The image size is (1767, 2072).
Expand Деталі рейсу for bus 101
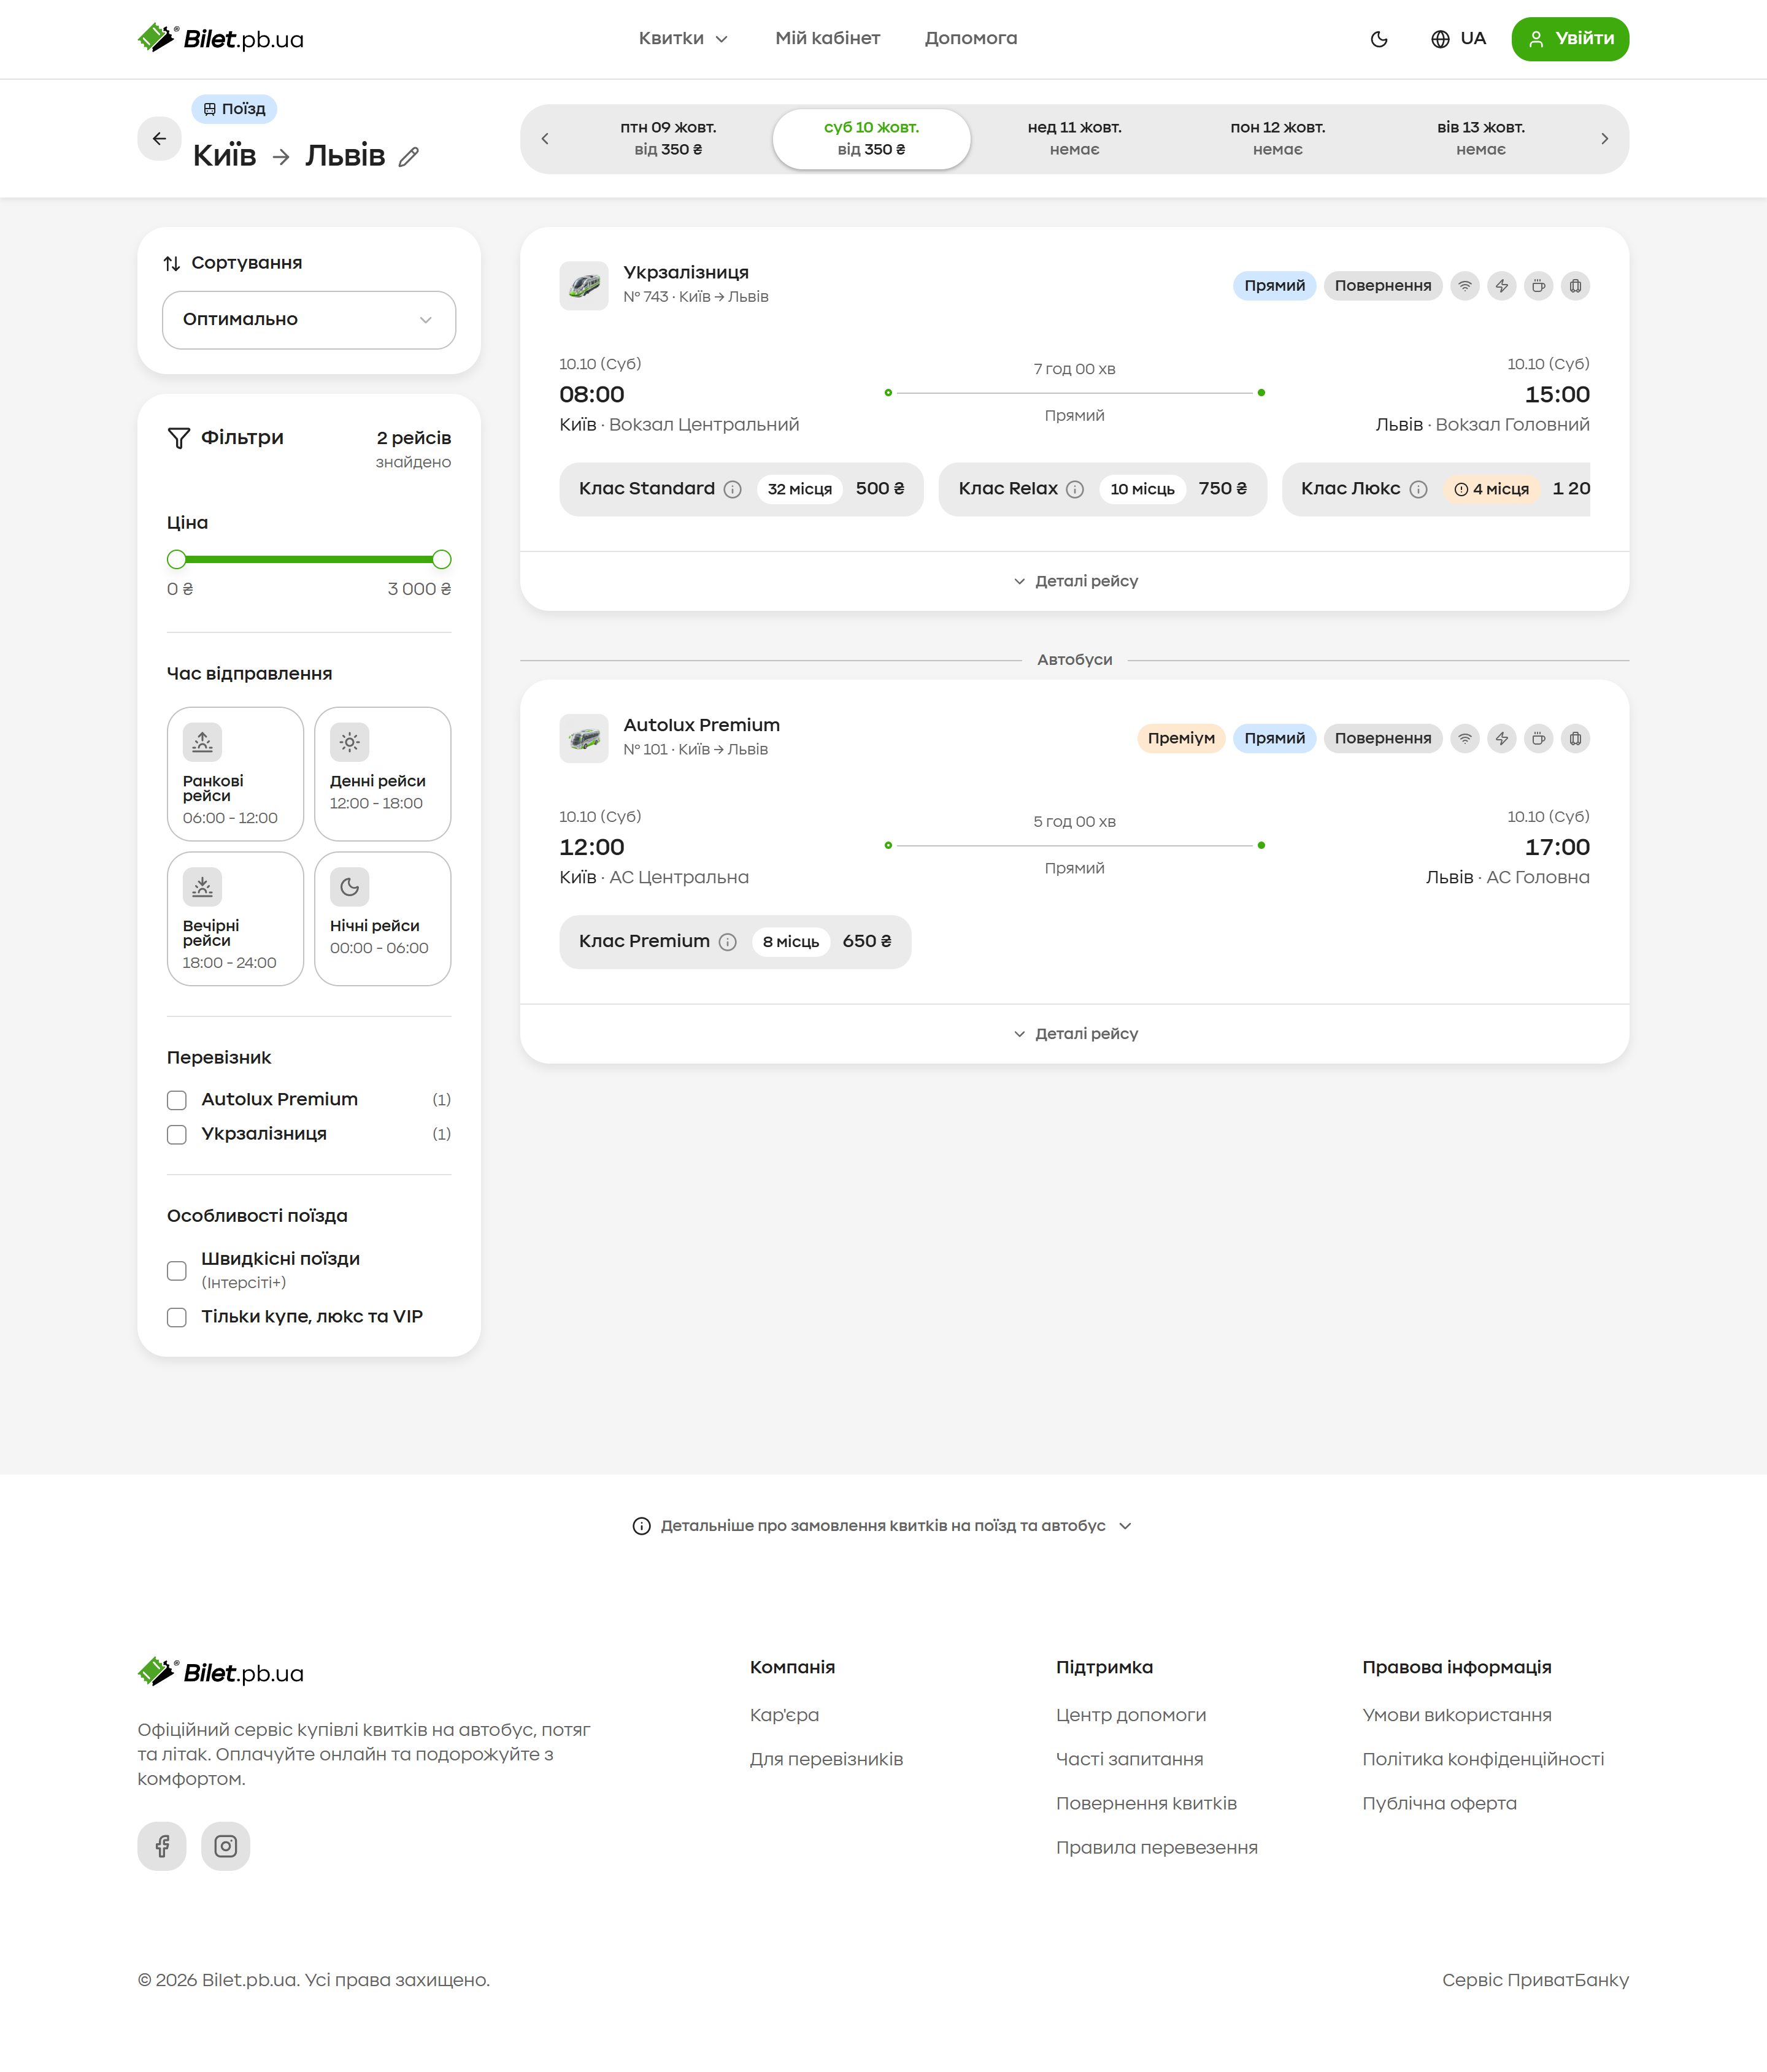1075,1034
